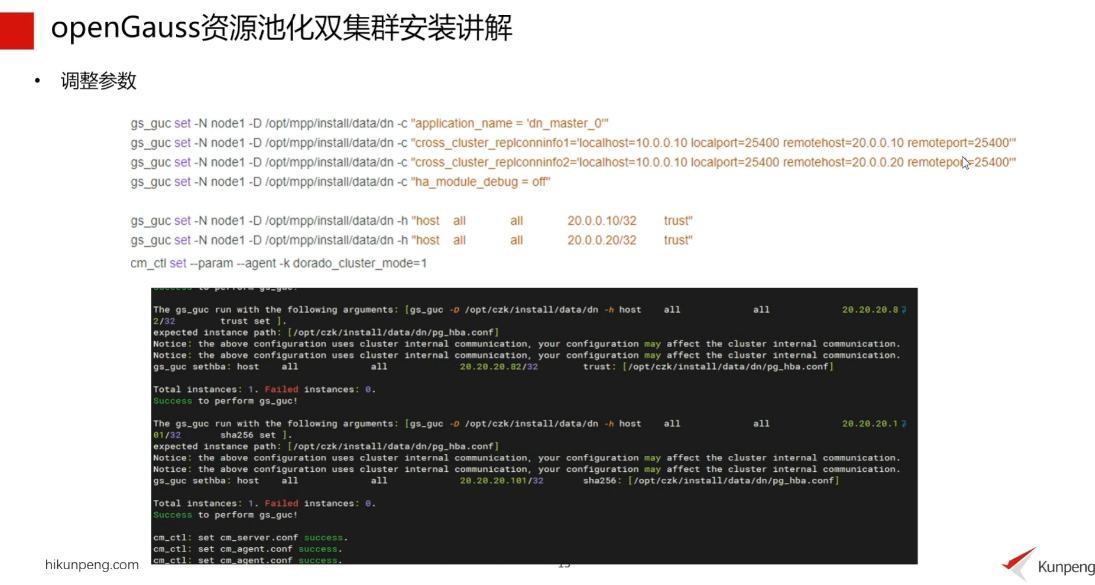Click the command line with cross_cluster_replconninfo1
This screenshot has width=1095, height=585.
tap(573, 143)
